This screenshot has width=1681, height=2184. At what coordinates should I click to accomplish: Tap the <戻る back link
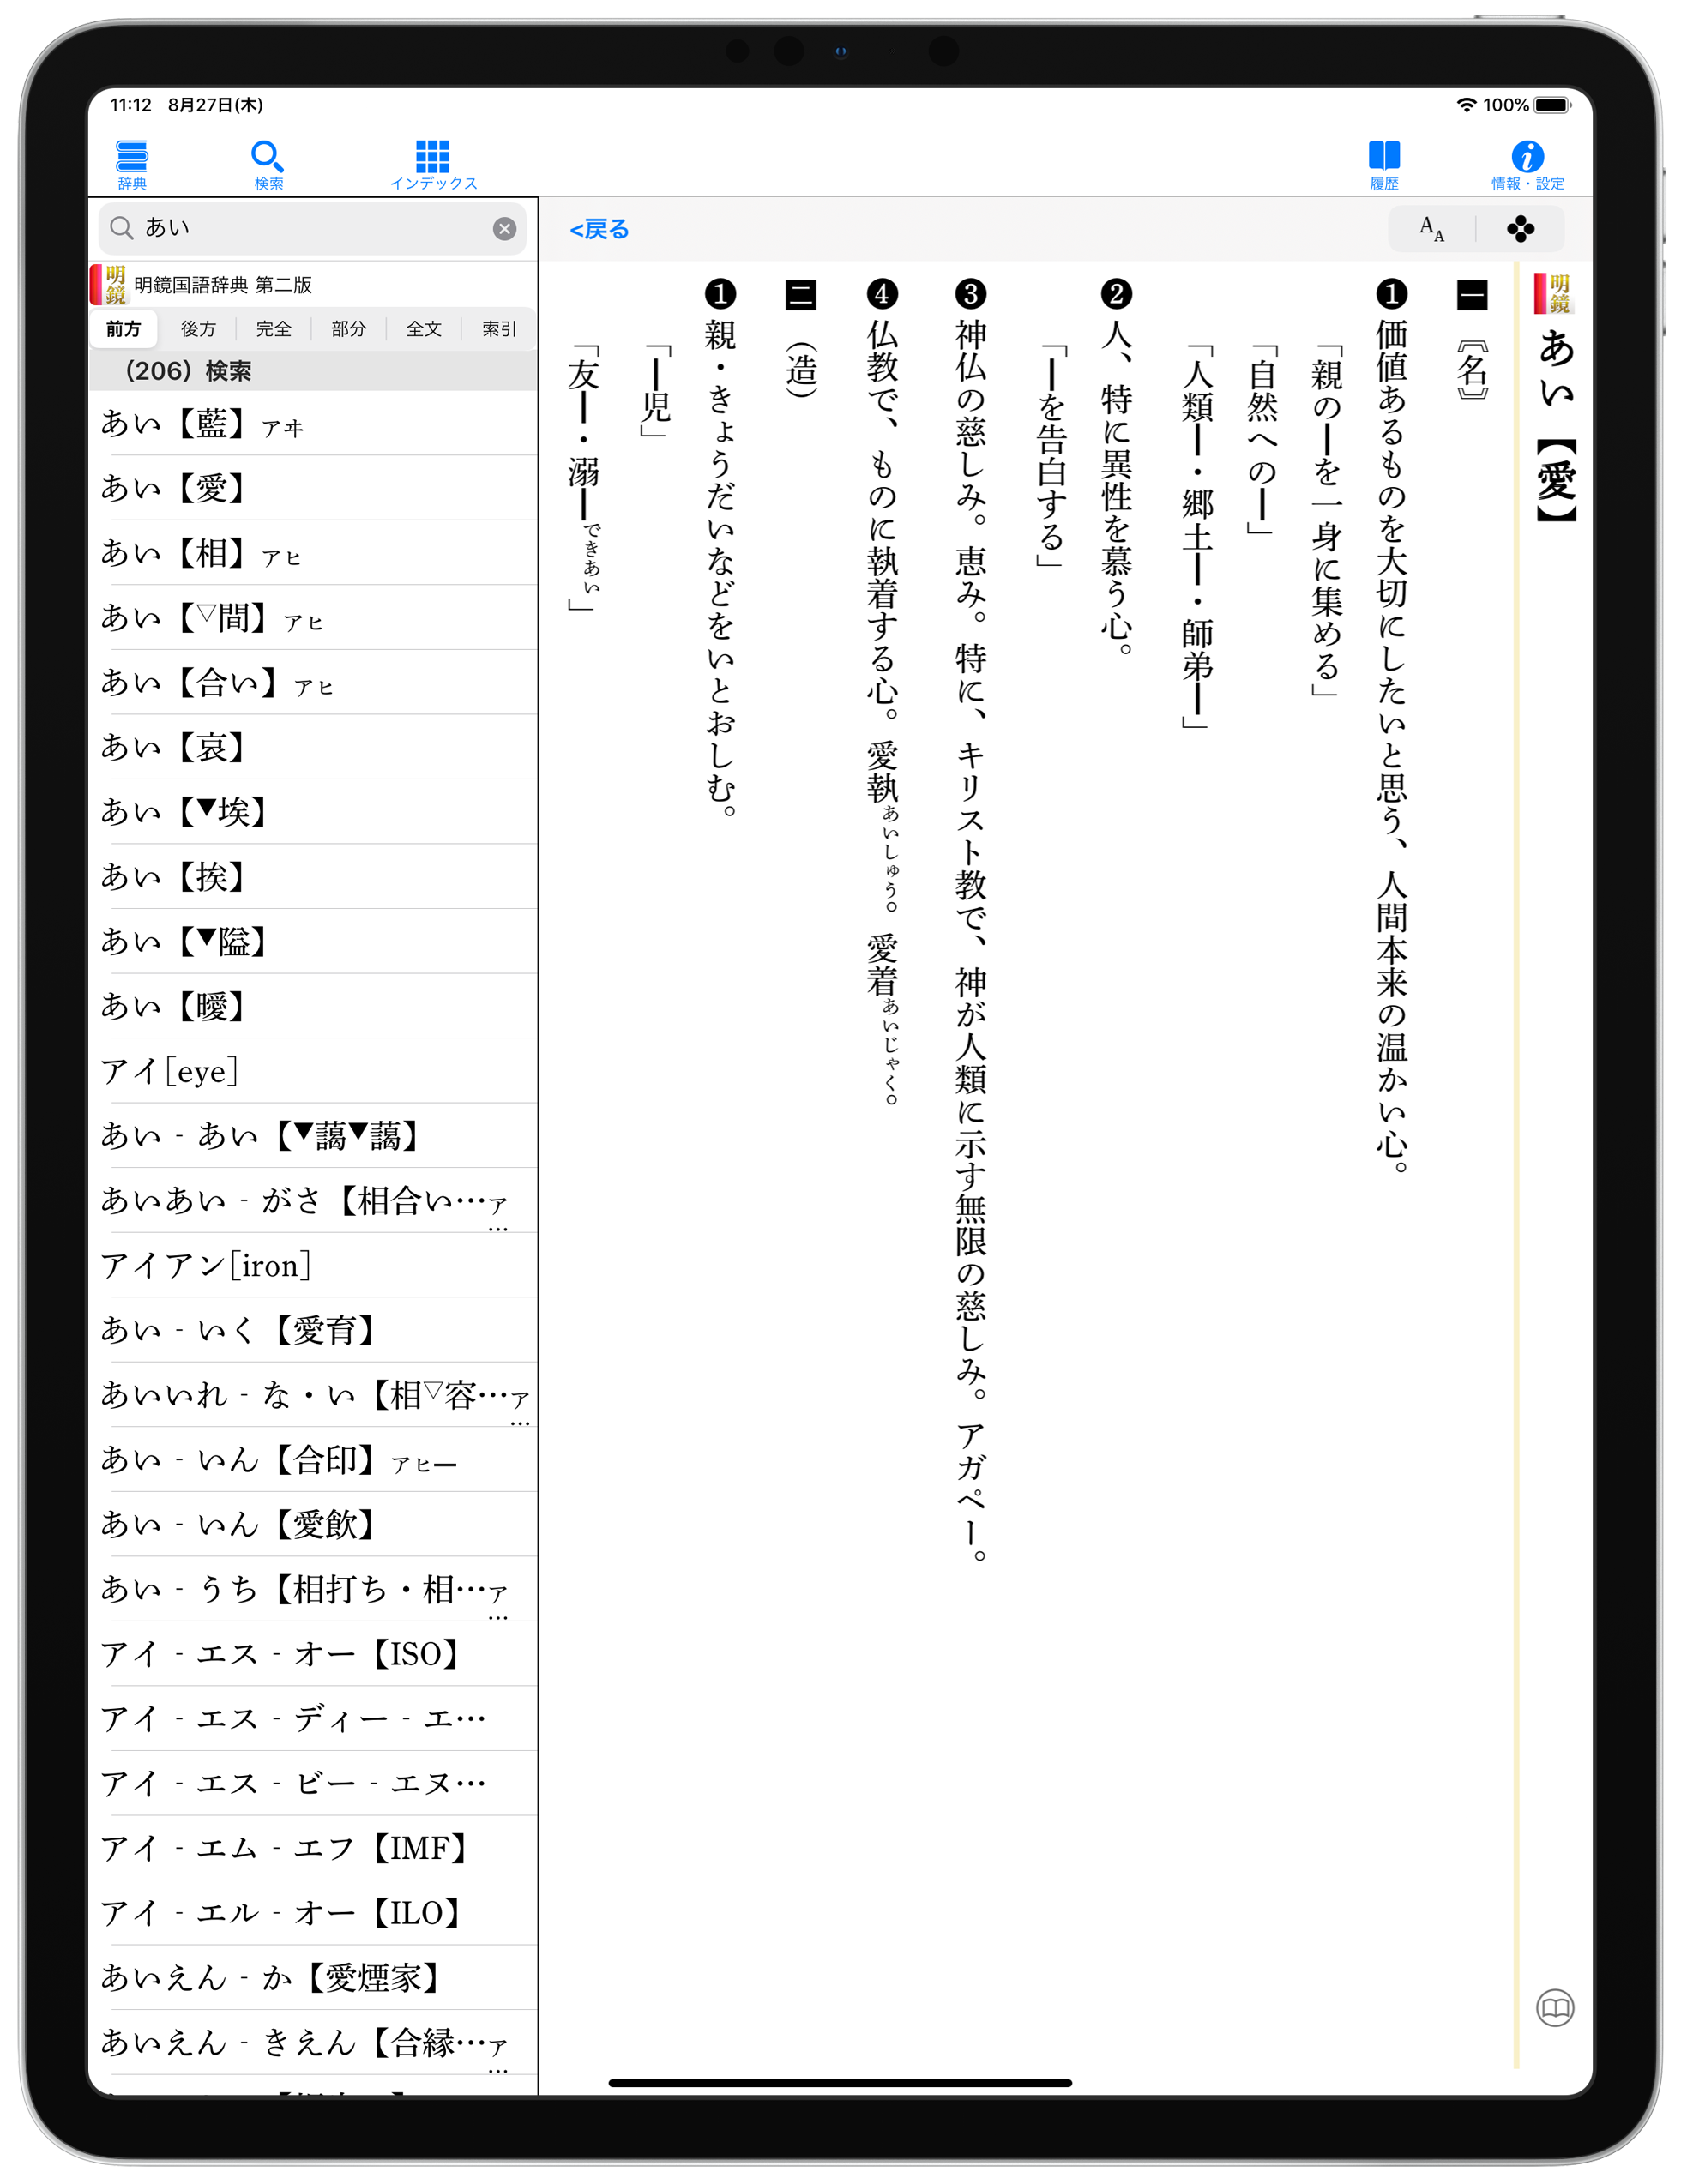click(599, 230)
